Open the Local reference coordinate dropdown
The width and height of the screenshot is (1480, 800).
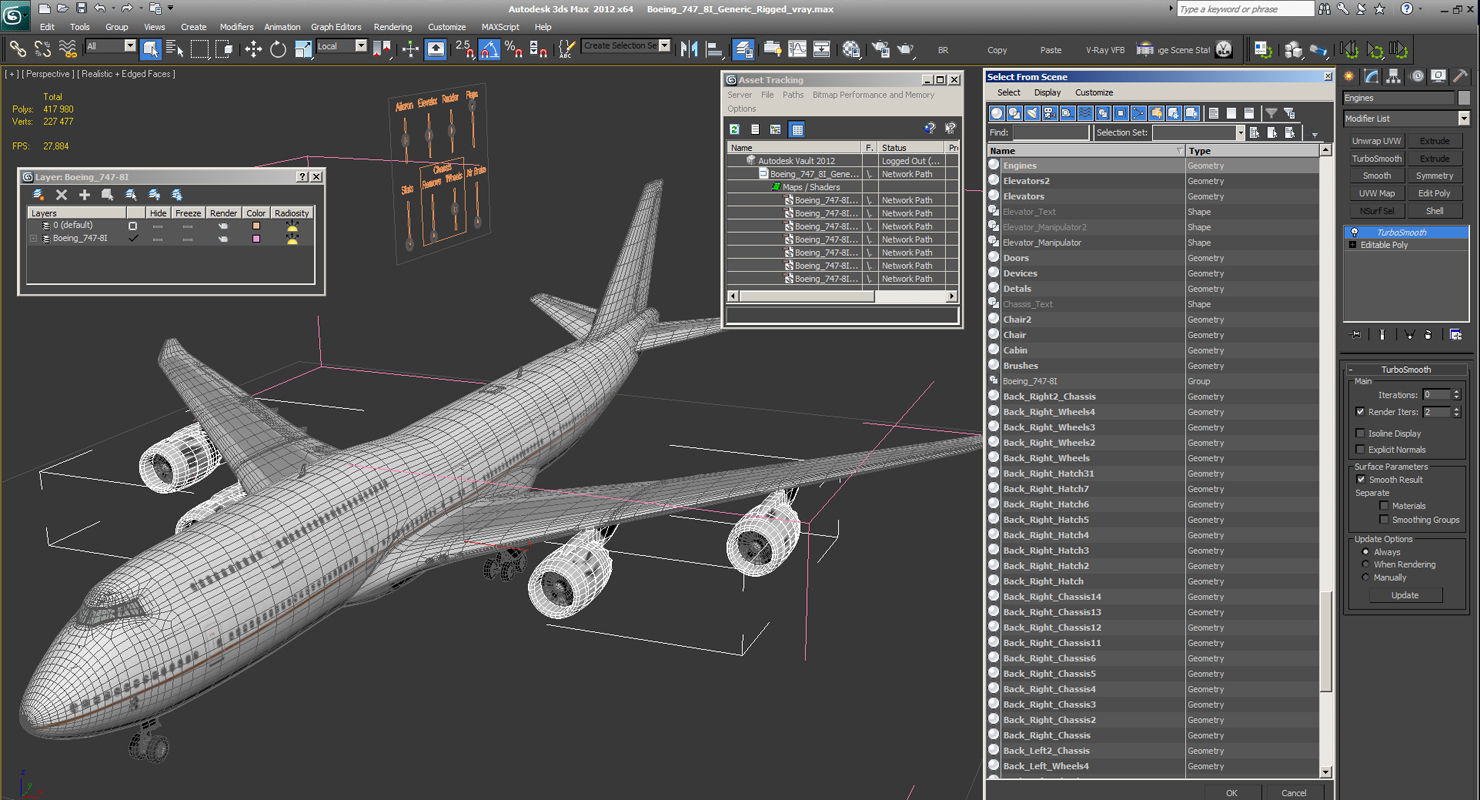[361, 46]
